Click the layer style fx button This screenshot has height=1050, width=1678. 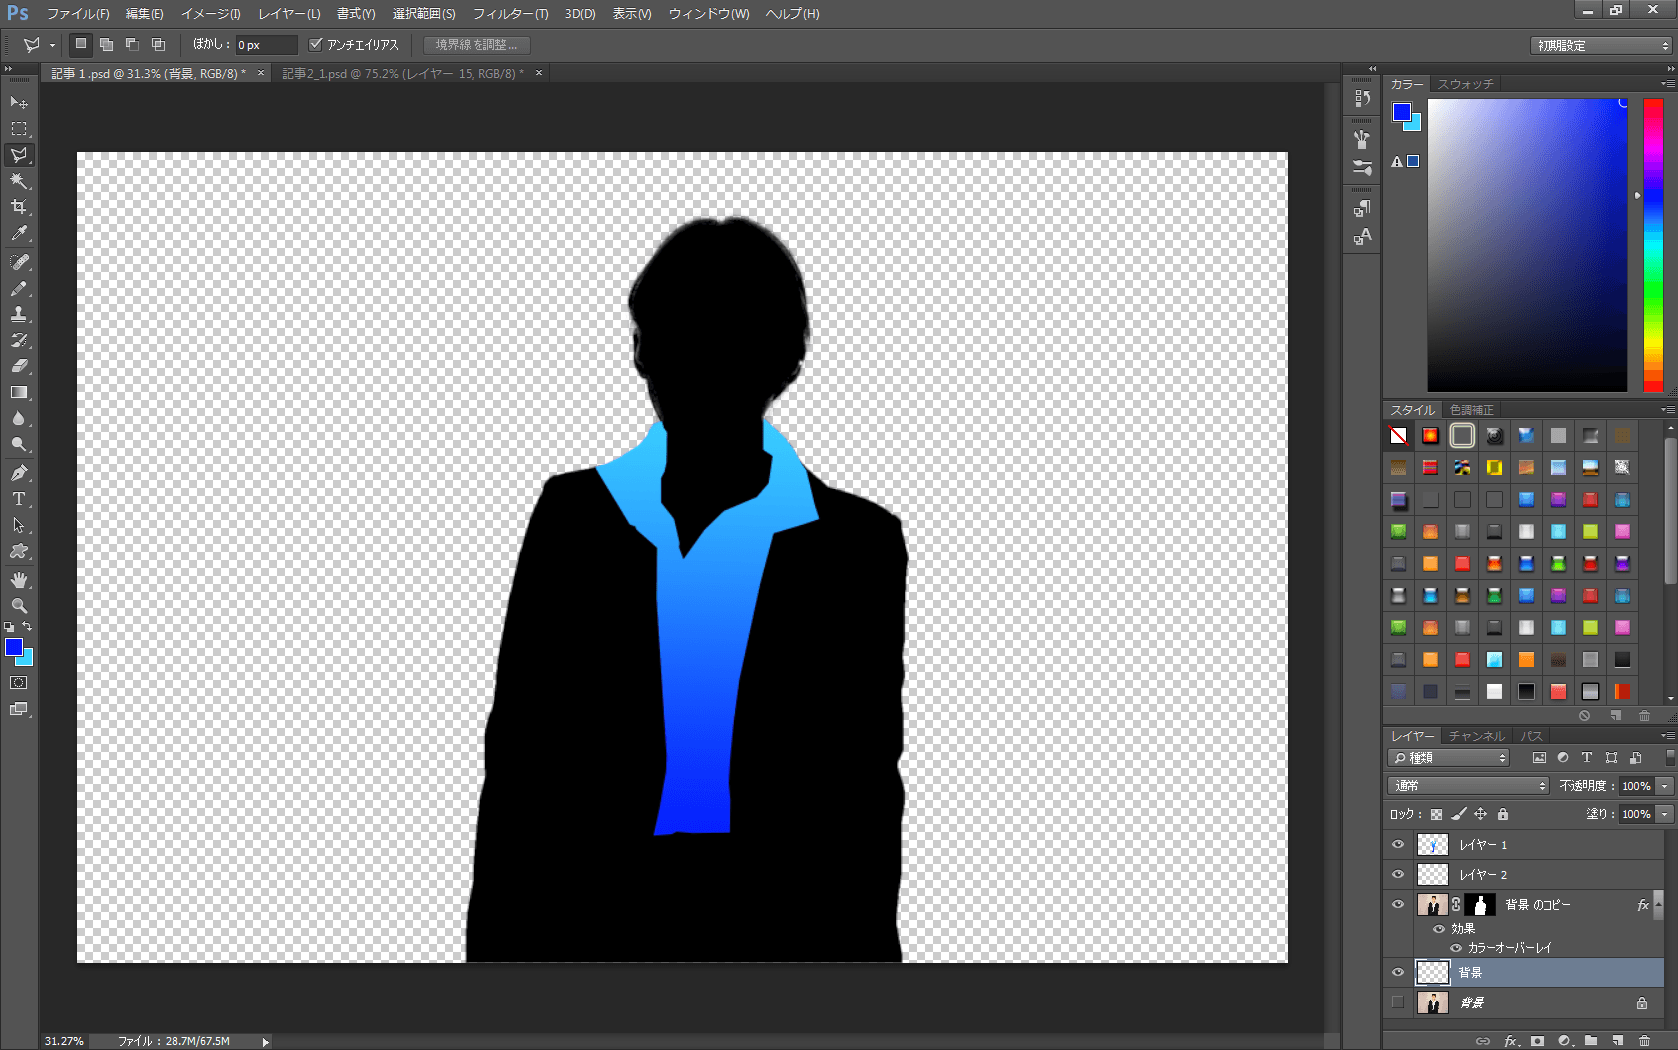point(1511,1041)
